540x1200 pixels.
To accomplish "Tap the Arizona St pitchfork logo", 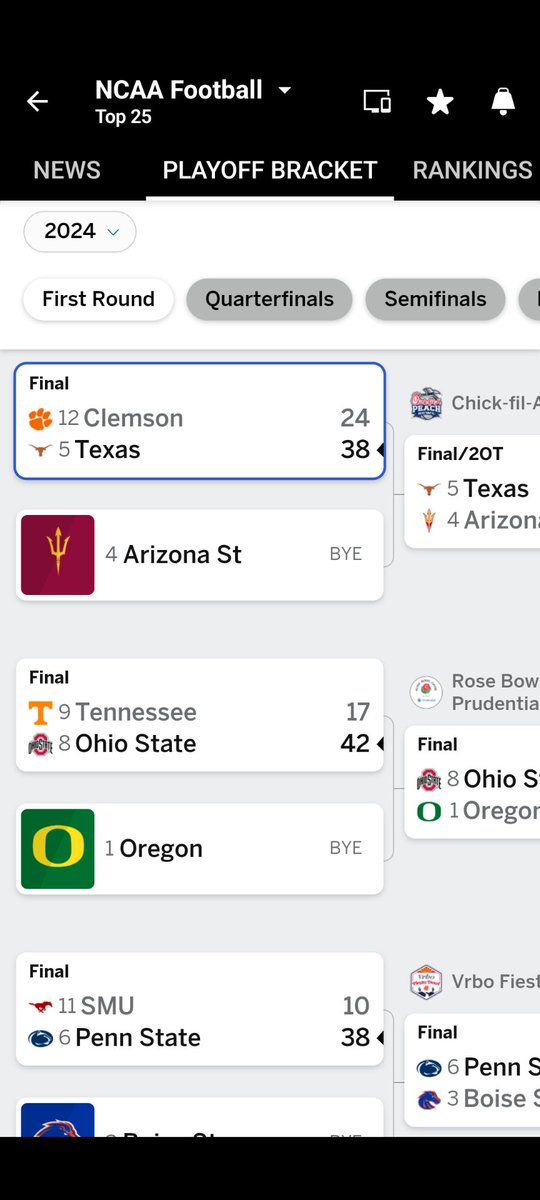I will click(58, 555).
